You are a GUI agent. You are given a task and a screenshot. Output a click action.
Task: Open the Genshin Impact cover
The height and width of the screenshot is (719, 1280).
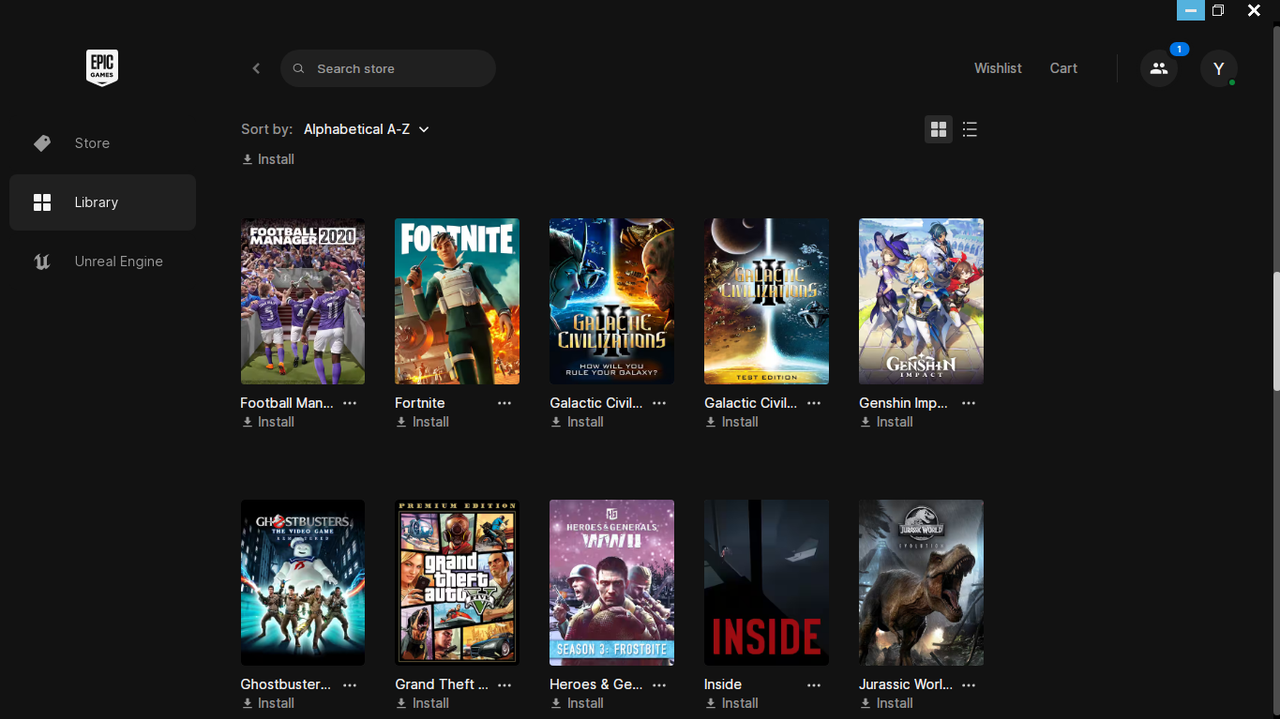921,301
